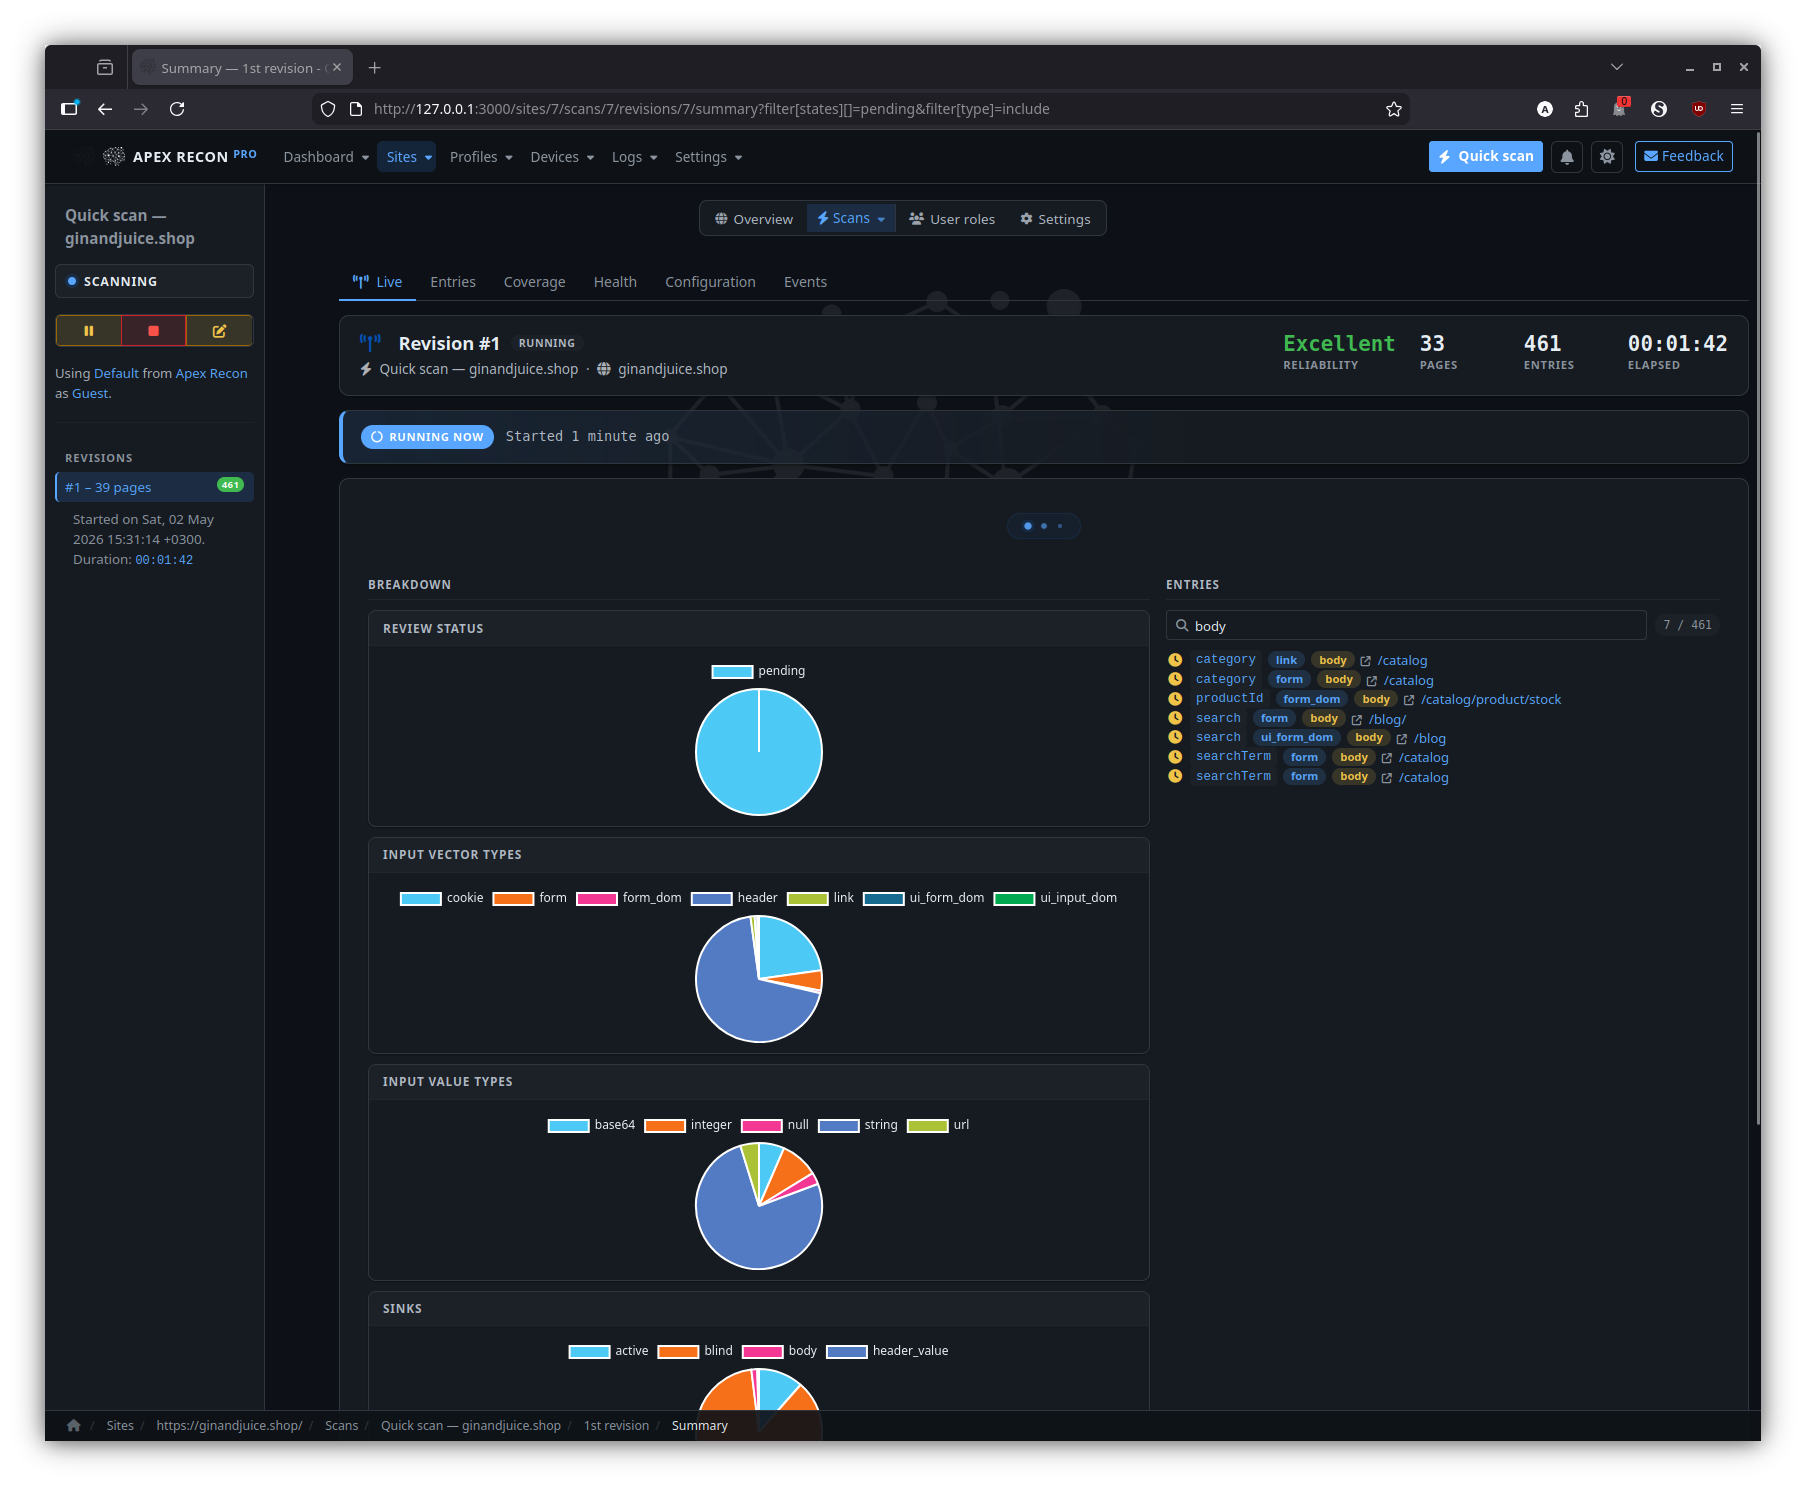Close the Summary browser tab
1806x1486 pixels.
pyautogui.click(x=337, y=68)
